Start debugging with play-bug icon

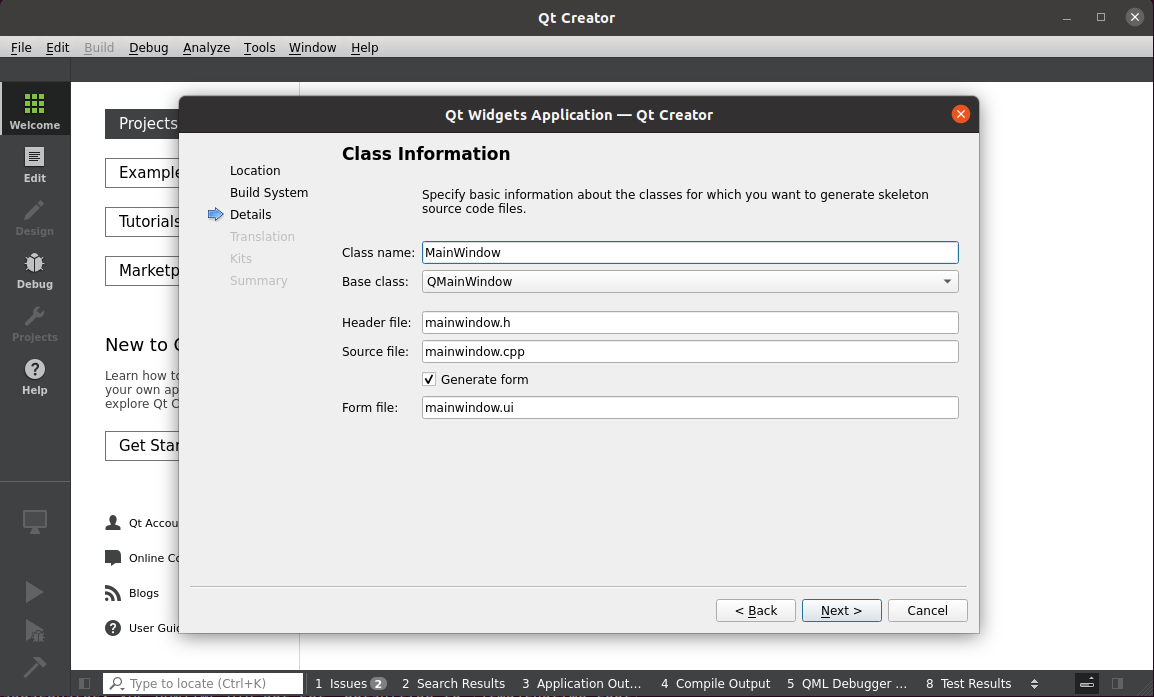click(x=35, y=630)
